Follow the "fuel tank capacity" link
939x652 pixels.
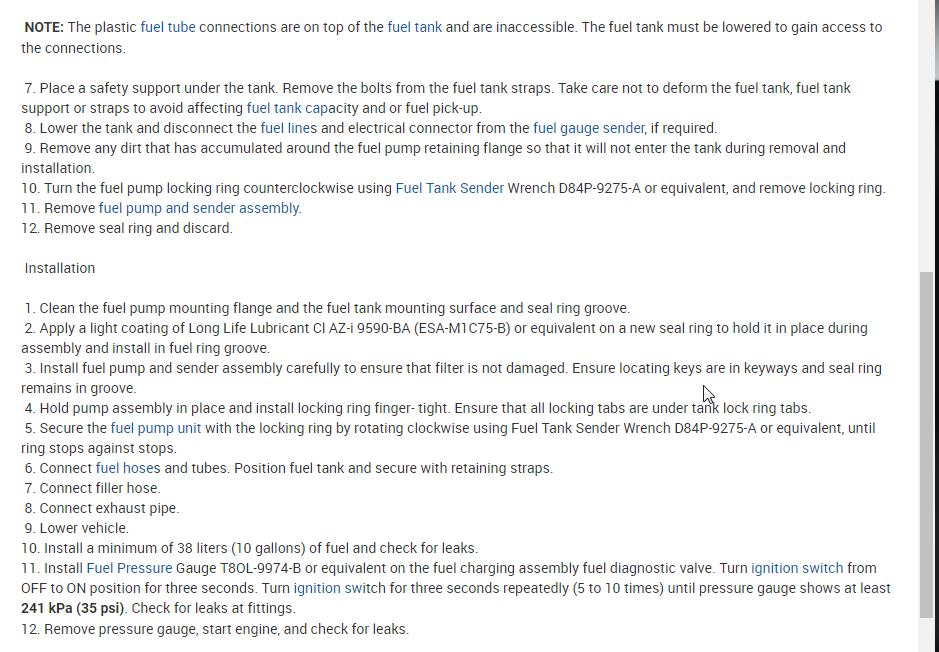[299, 108]
